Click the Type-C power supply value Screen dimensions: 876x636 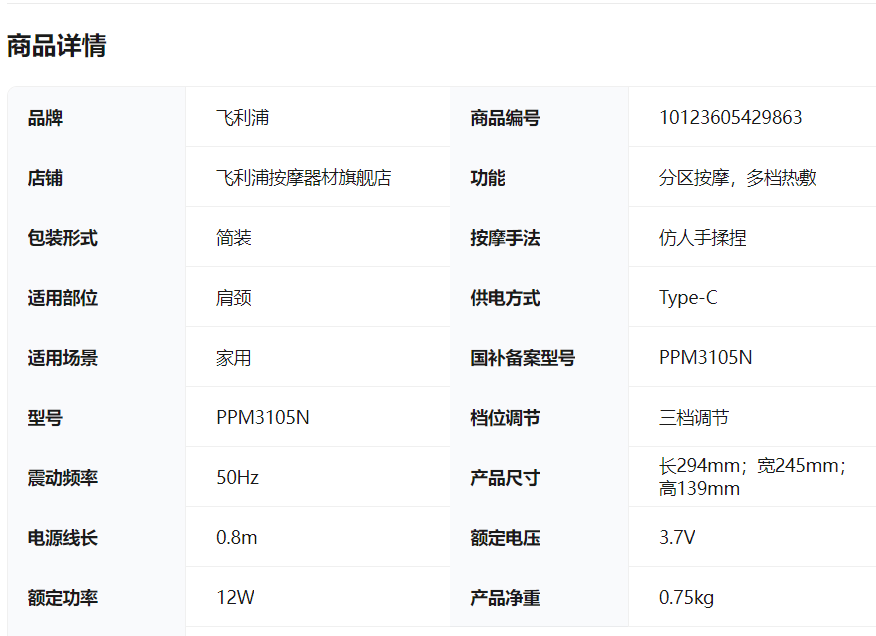pos(687,298)
